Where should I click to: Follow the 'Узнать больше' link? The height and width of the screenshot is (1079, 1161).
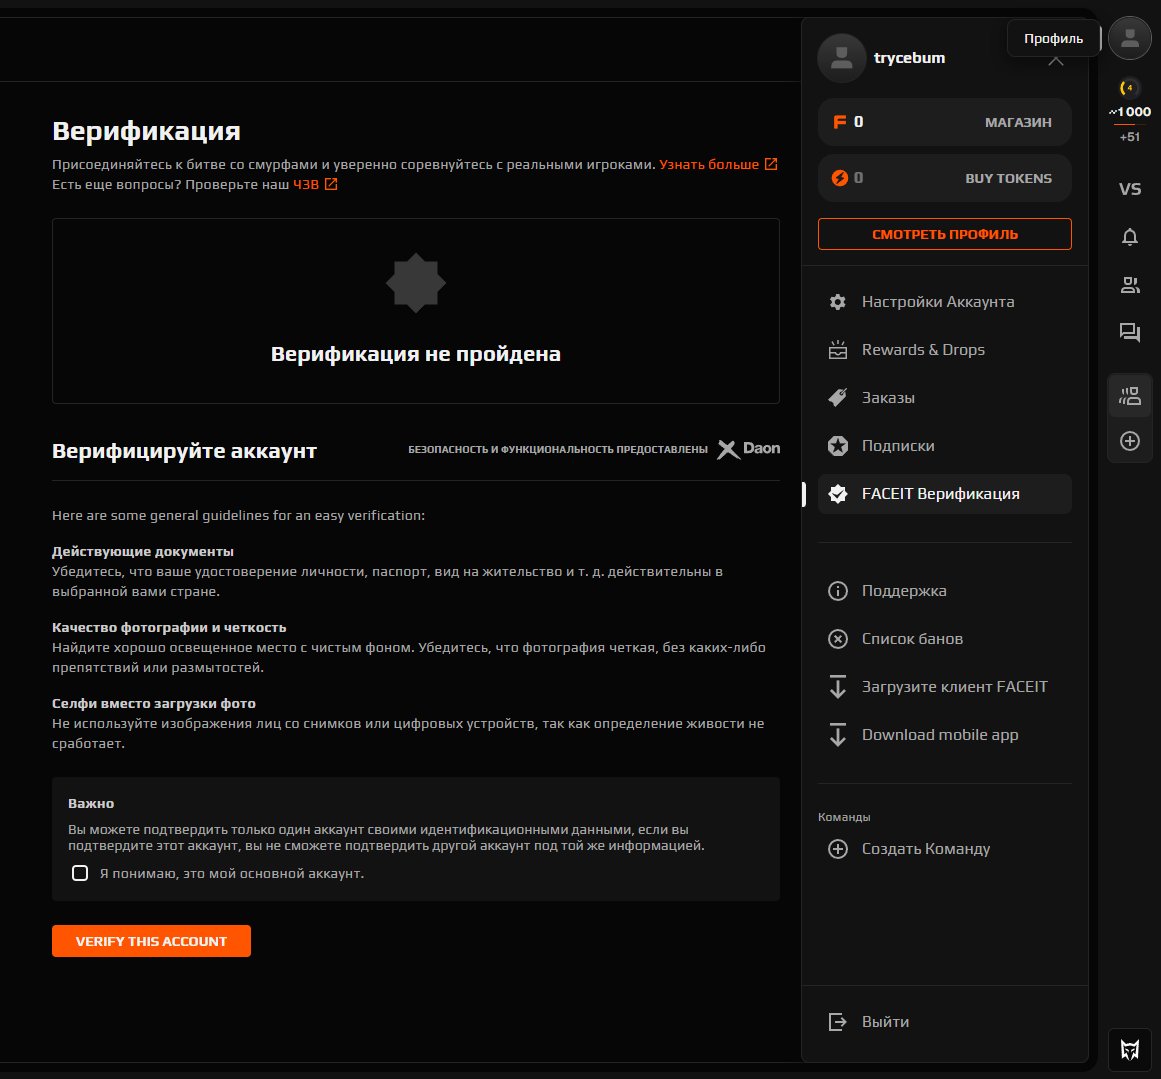pos(709,164)
